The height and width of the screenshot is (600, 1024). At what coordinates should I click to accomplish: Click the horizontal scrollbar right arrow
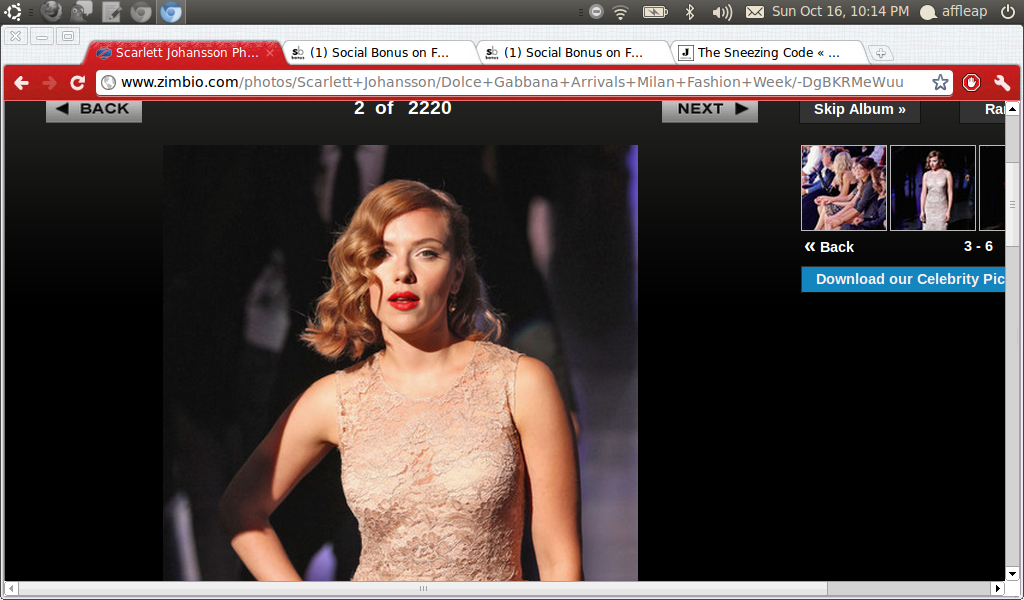coord(998,588)
